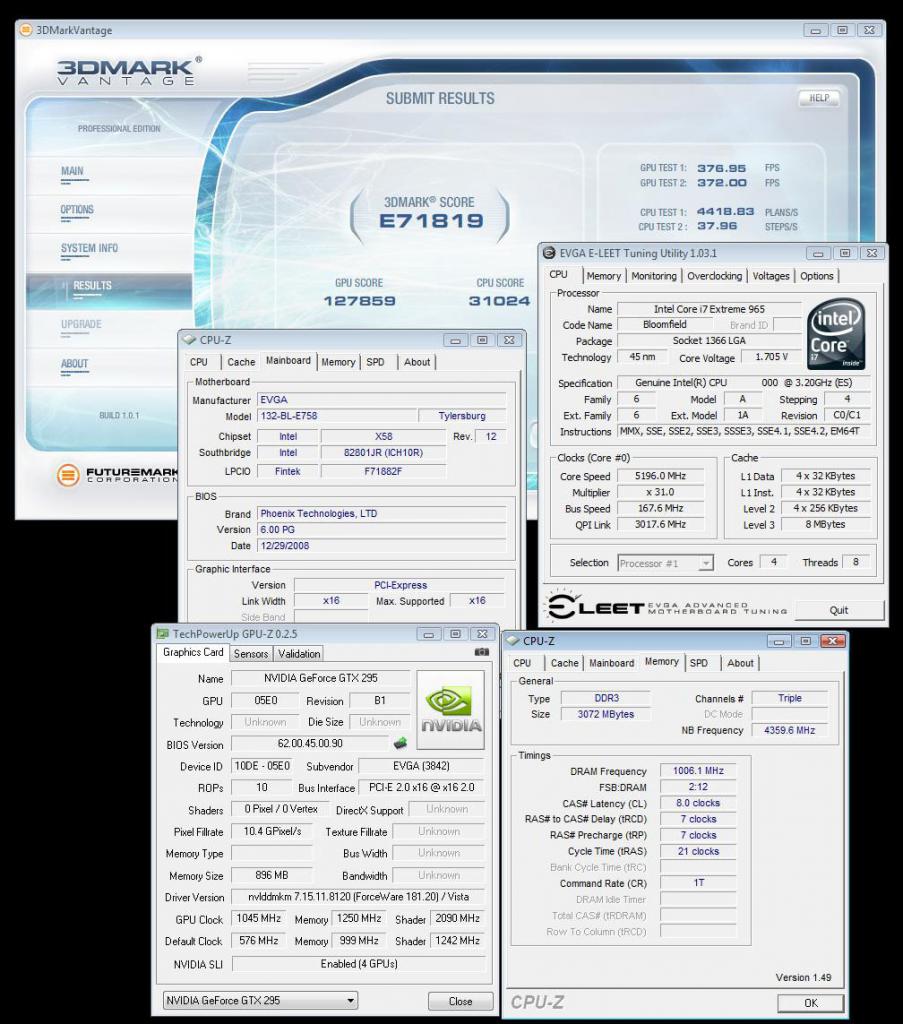Click the E-LEET logo at the bottom

point(665,607)
